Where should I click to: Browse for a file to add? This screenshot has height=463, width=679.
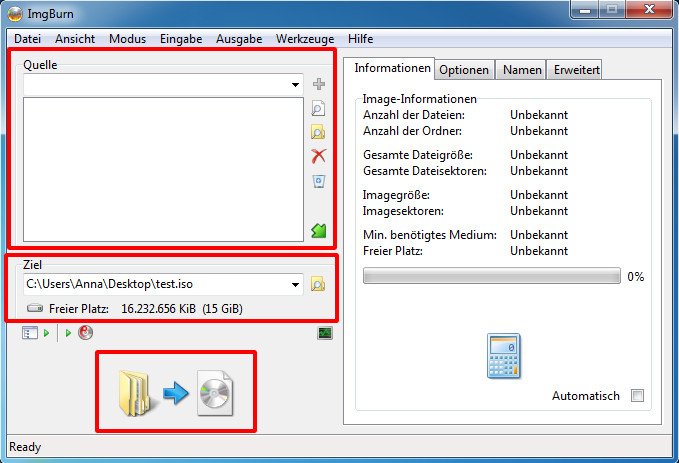pos(319,109)
